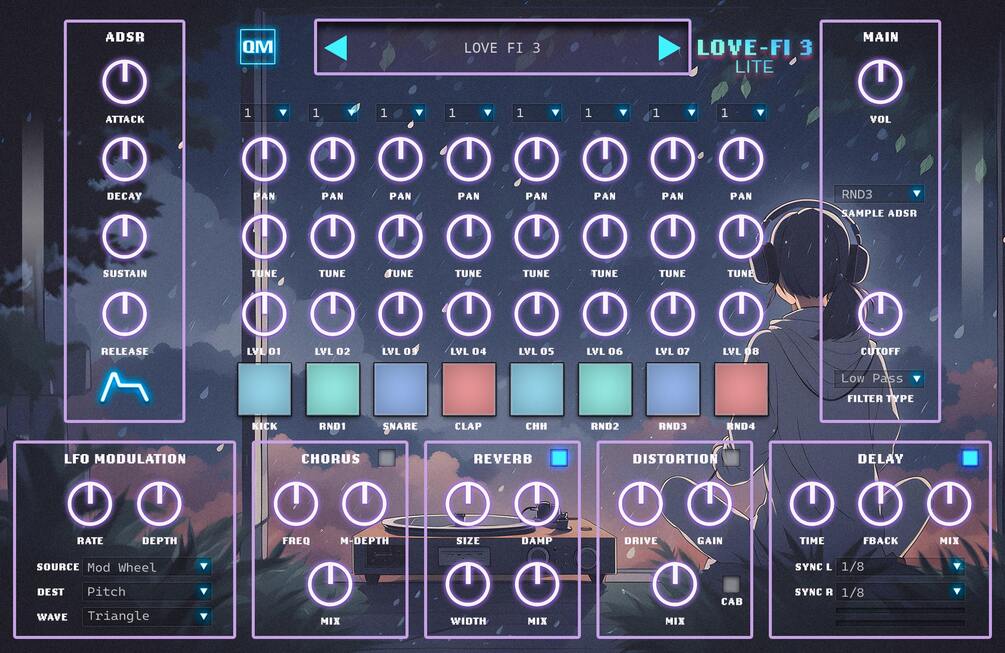Click the chorus MIX knob

click(330, 584)
